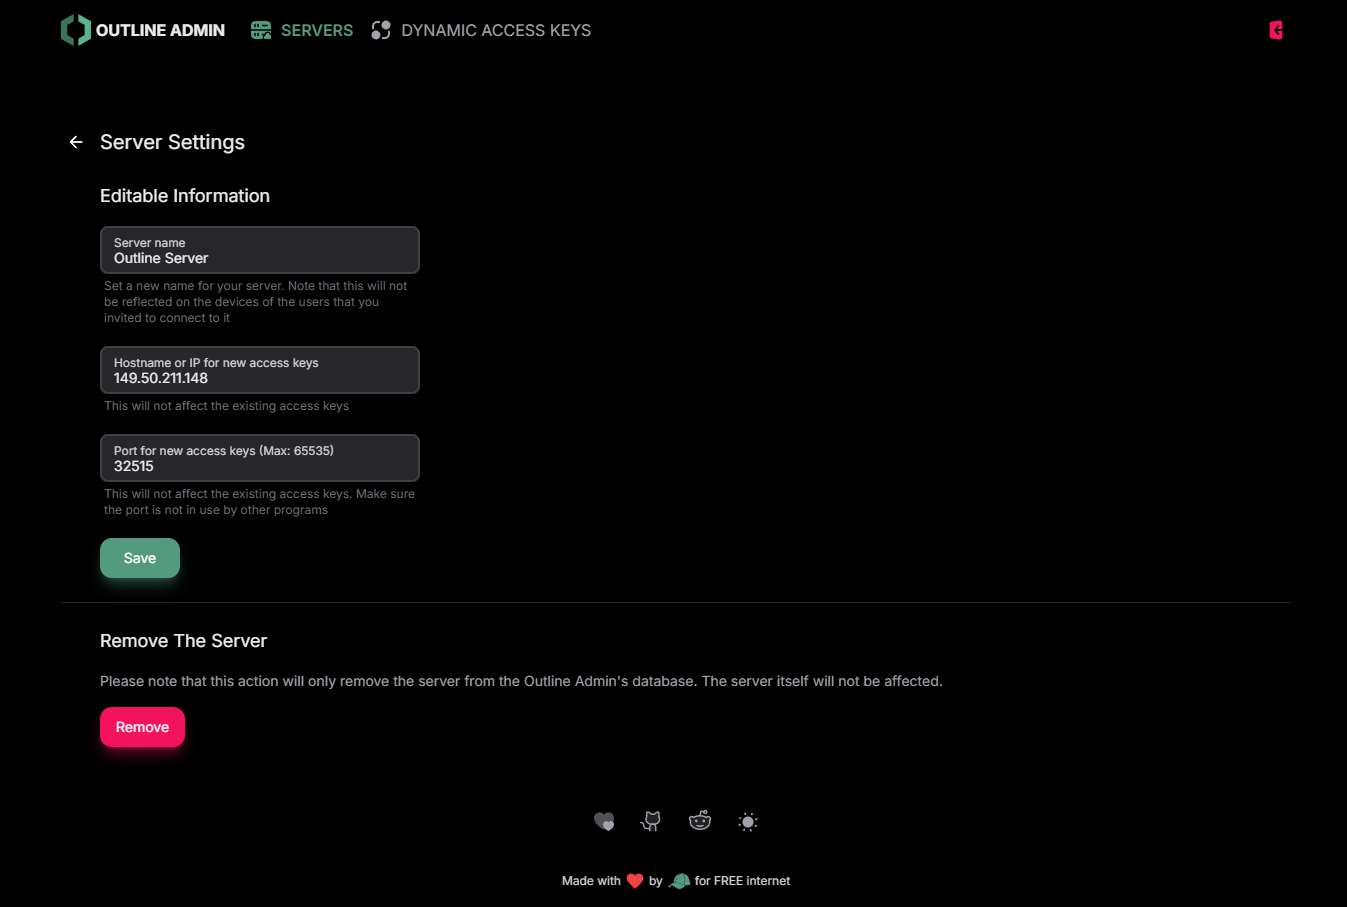Go back using the left arrow

(x=76, y=142)
